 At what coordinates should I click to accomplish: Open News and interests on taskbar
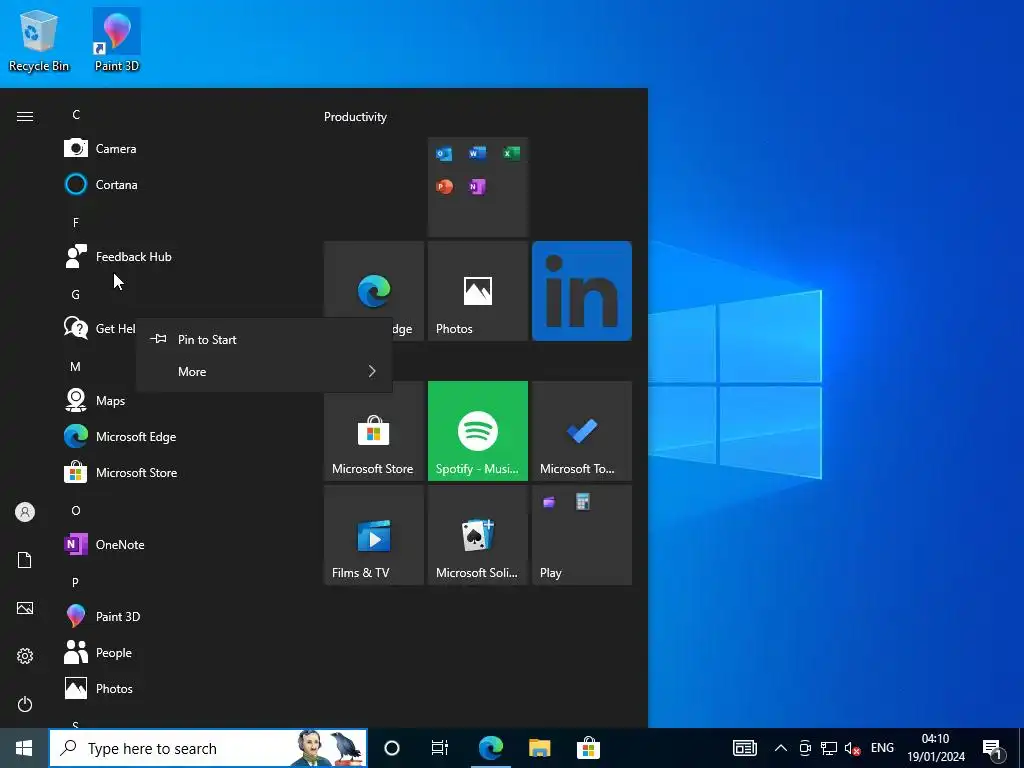tap(744, 748)
